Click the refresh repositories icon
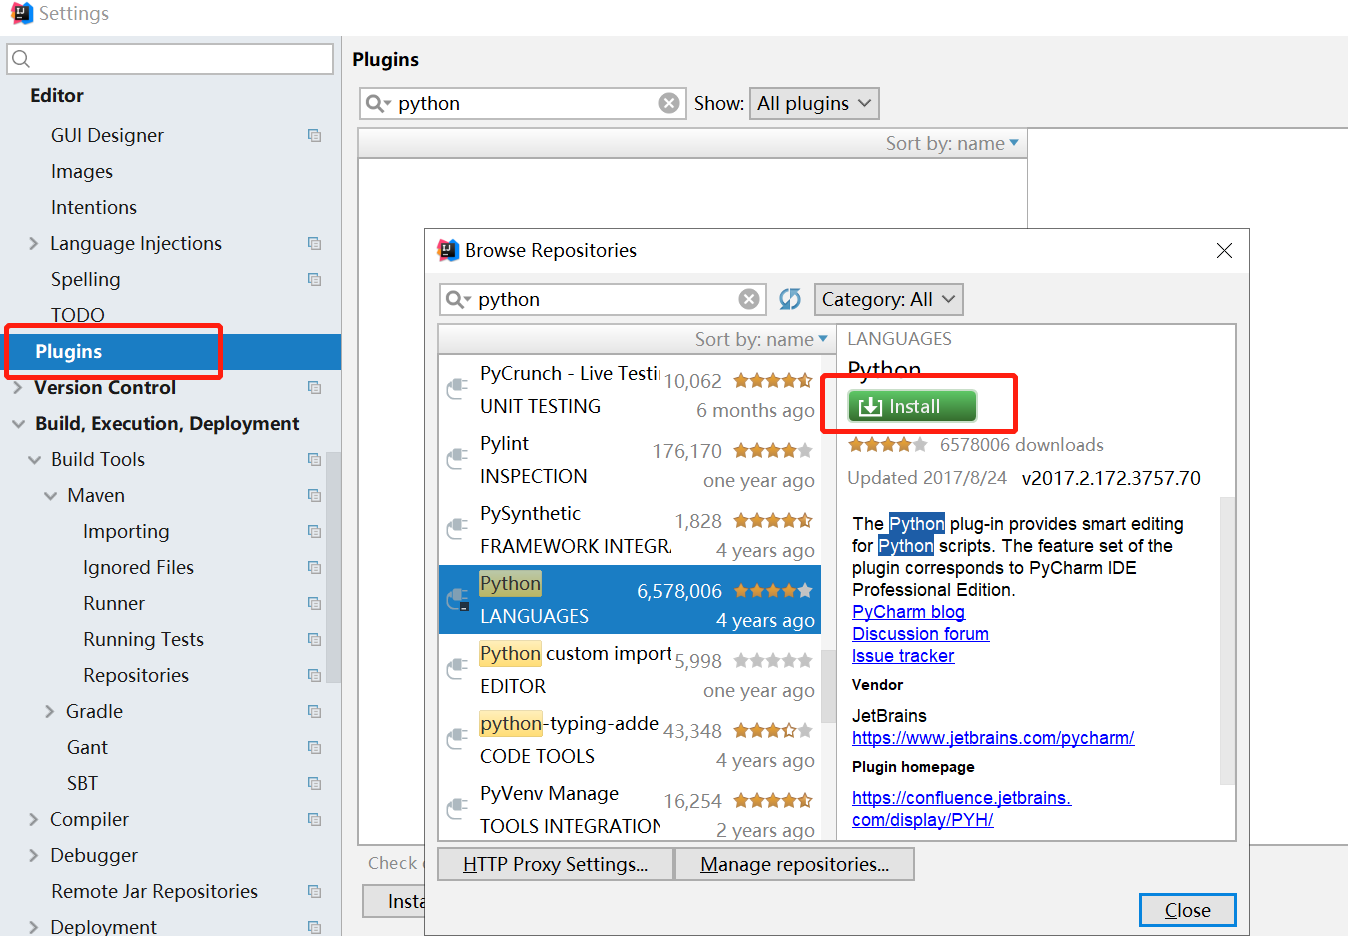1348x936 pixels. (790, 299)
